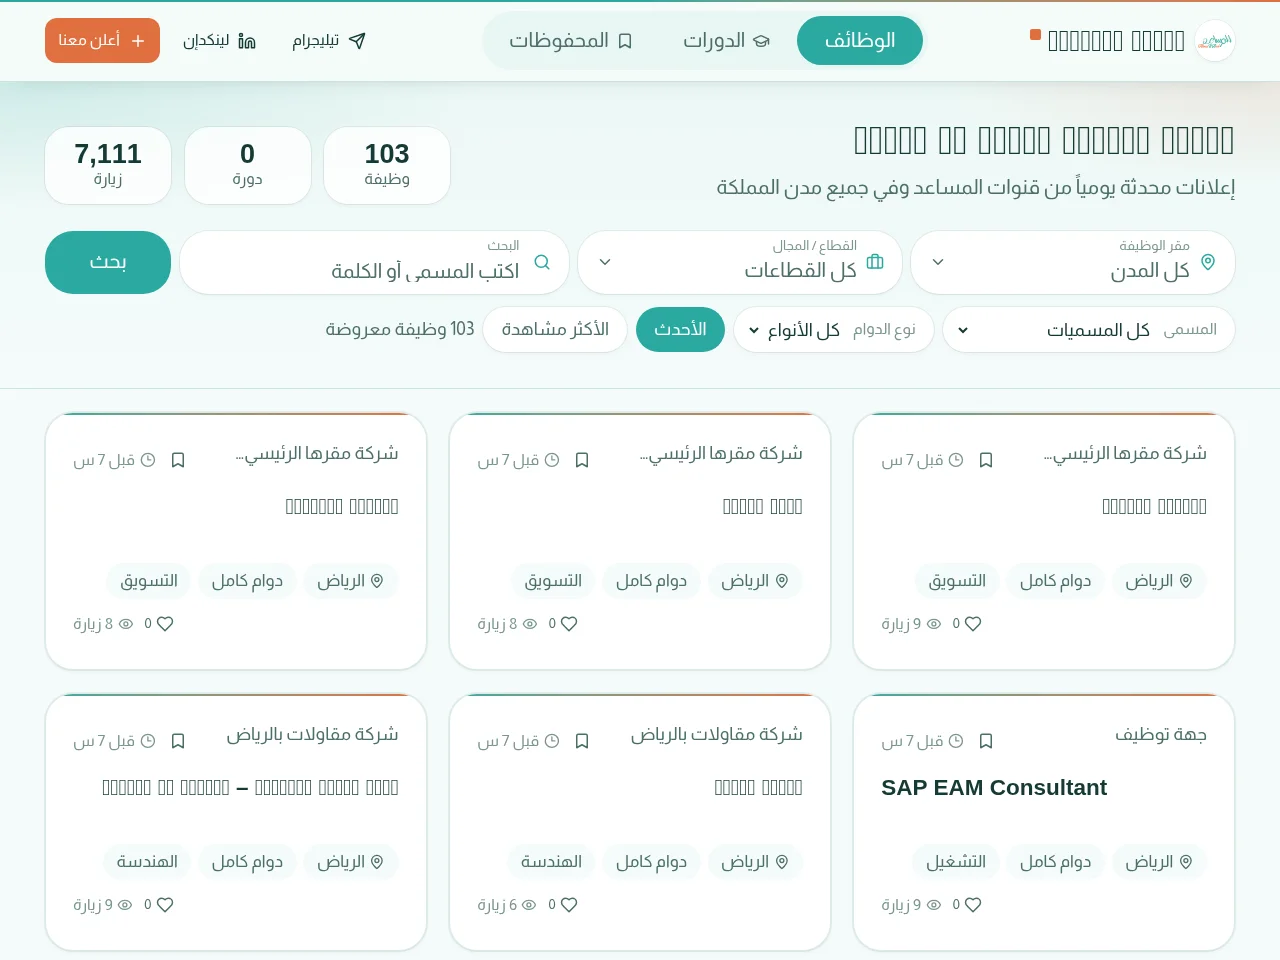The height and width of the screenshot is (960, 1280).
Task: Click the دوام كامل tag on SAP card
Action: 1055,862
